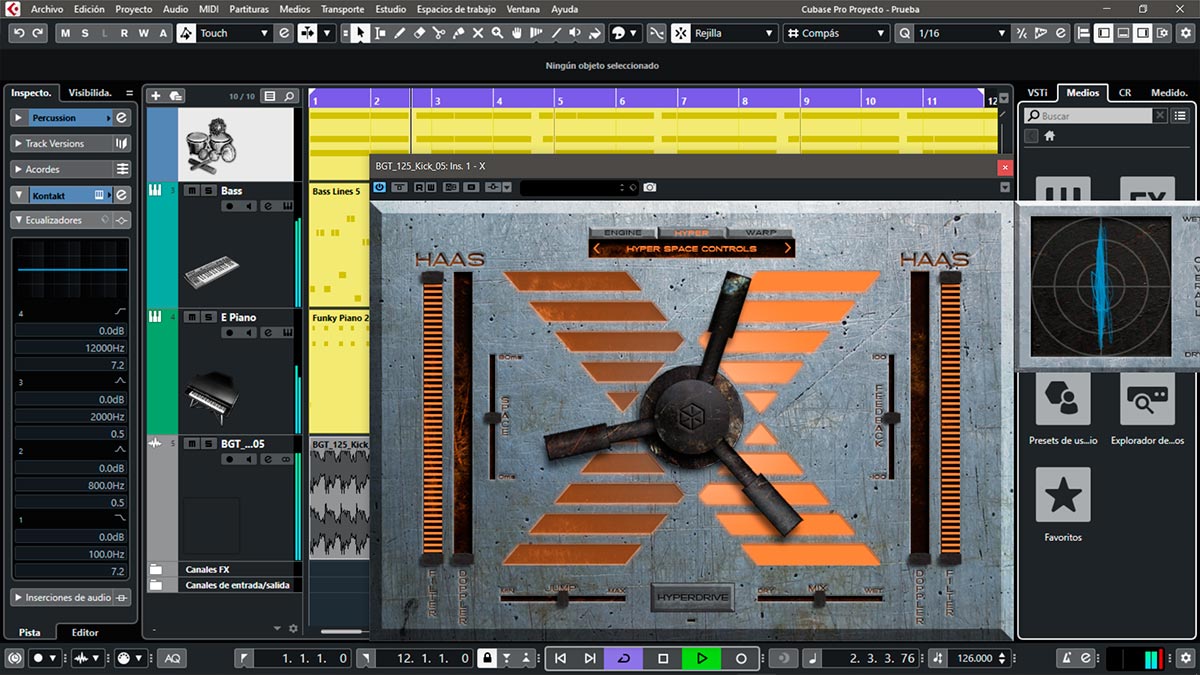This screenshot has width=1200, height=675.
Task: Switch to the Visibilidad tab
Action: tap(91, 93)
